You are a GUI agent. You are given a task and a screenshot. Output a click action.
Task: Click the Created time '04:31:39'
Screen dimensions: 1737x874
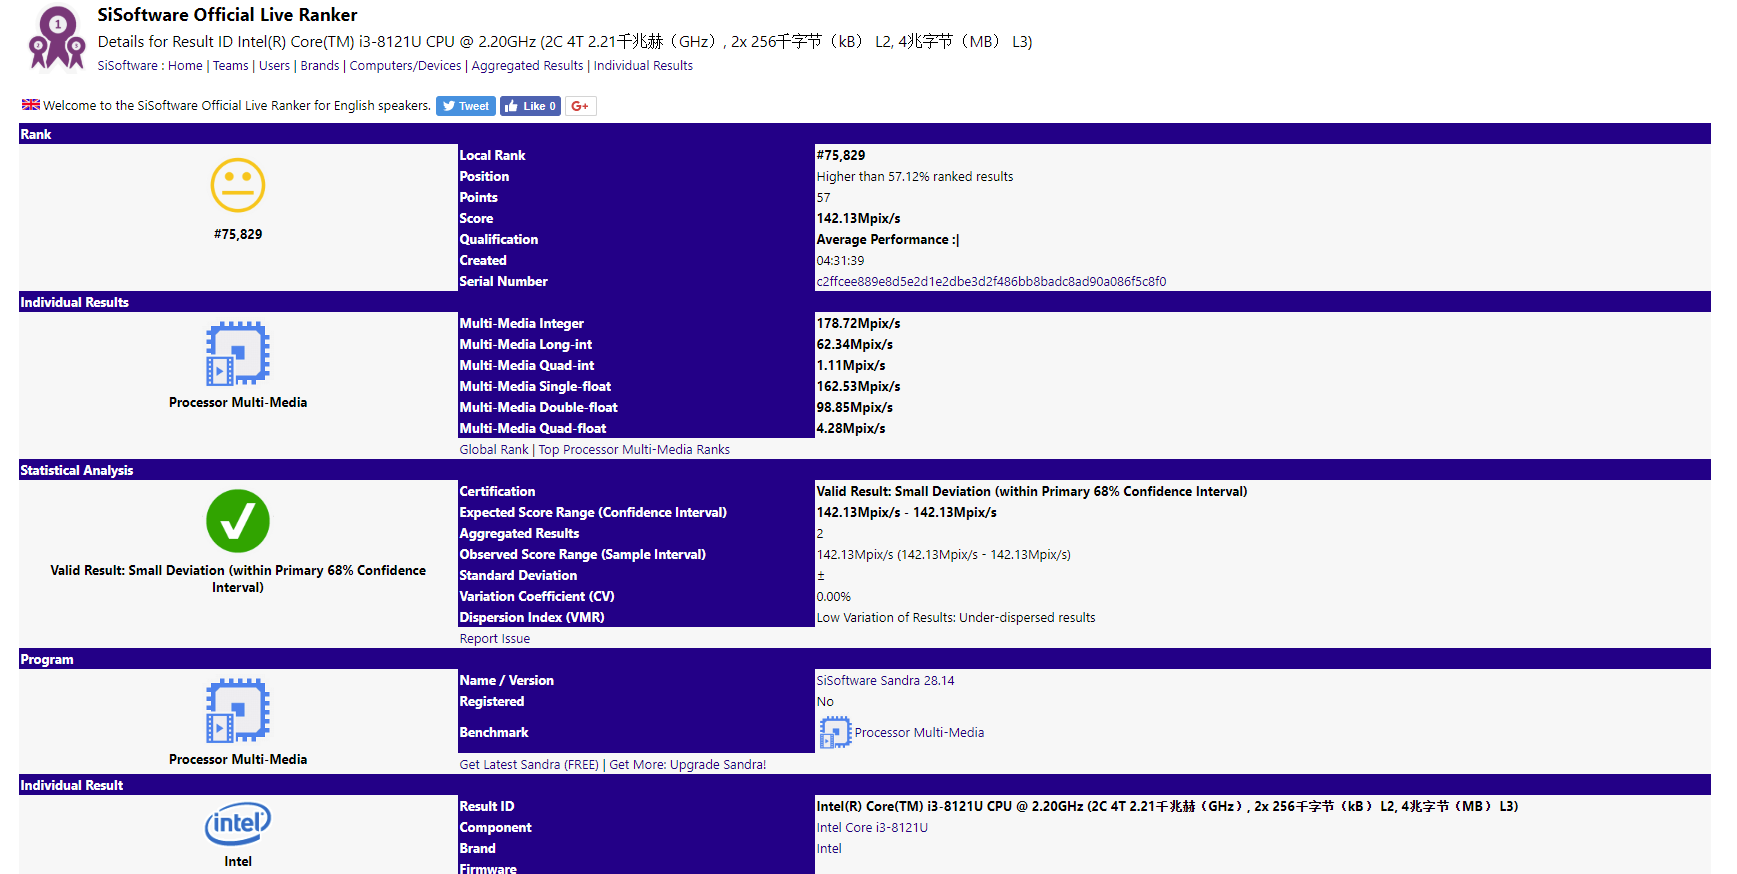840,261
